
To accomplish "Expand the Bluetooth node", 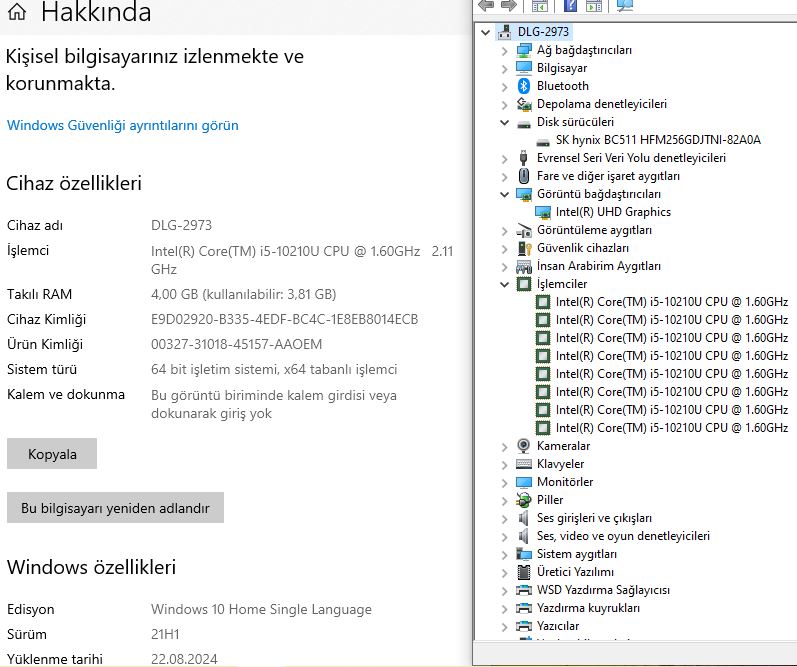I will coord(504,86).
